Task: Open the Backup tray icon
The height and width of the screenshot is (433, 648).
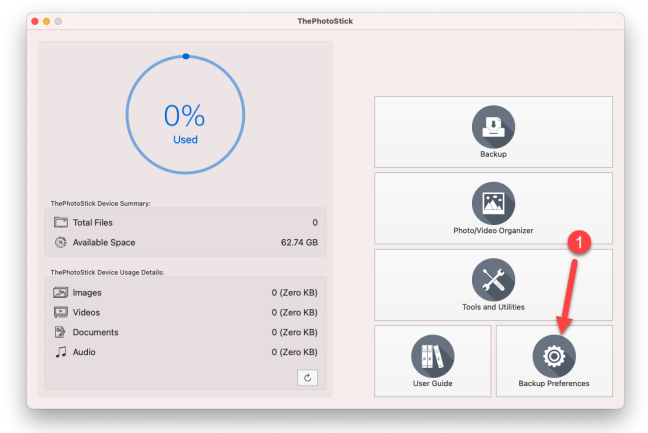Action: (493, 126)
